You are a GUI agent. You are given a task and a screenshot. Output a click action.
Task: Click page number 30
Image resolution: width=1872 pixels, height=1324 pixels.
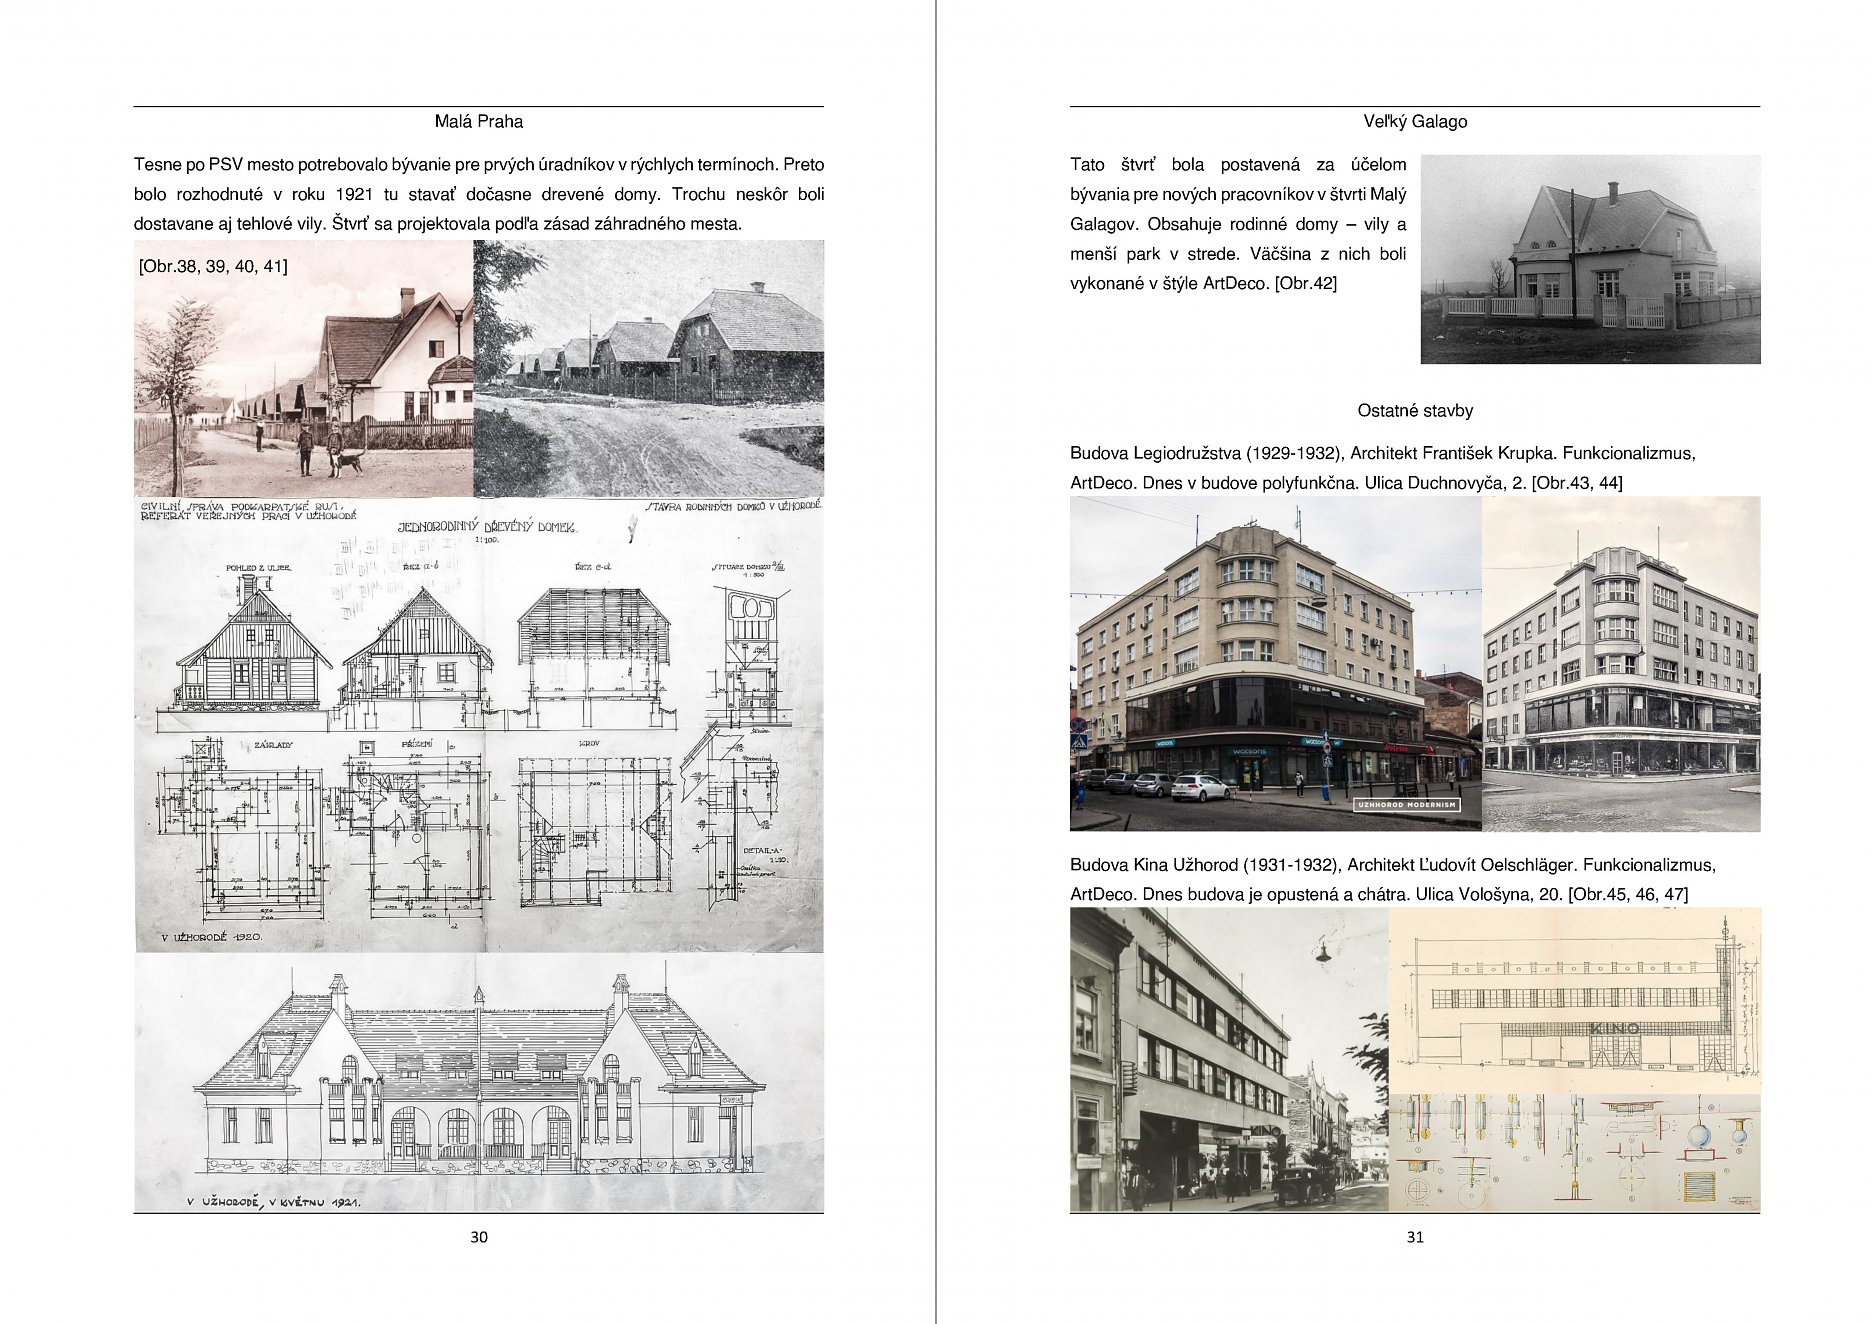point(478,1237)
